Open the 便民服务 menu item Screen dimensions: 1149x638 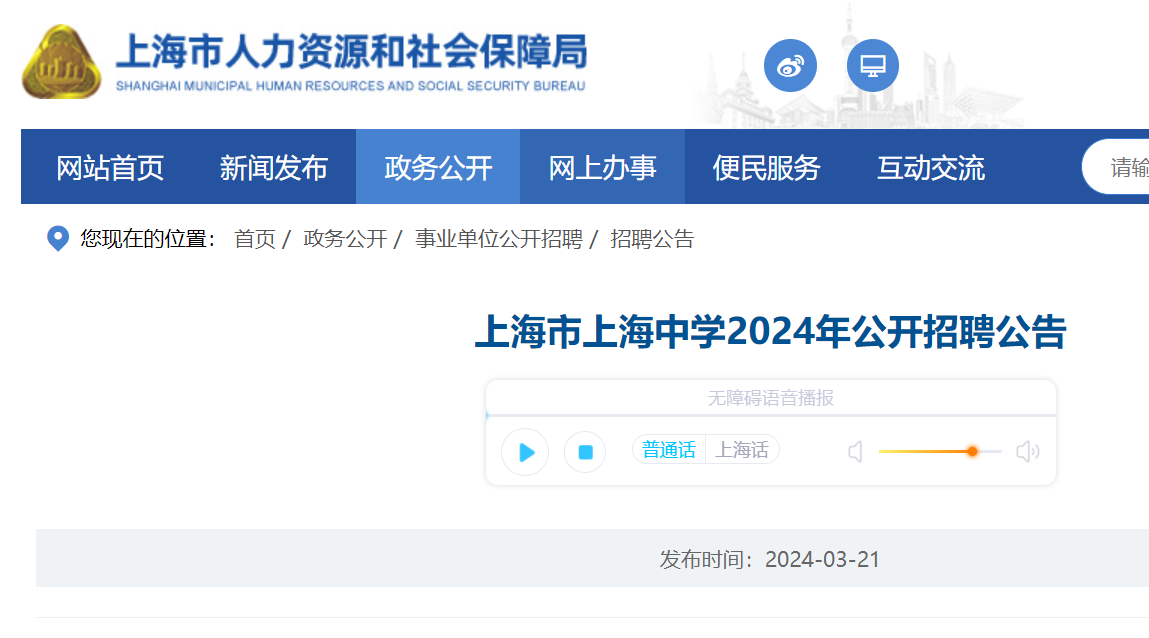click(x=766, y=168)
